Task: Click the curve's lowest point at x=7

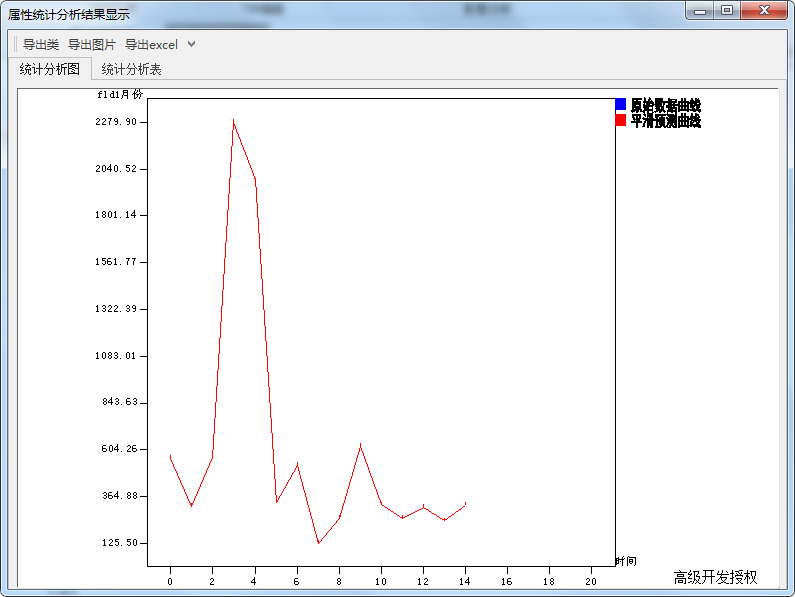Action: point(318,542)
